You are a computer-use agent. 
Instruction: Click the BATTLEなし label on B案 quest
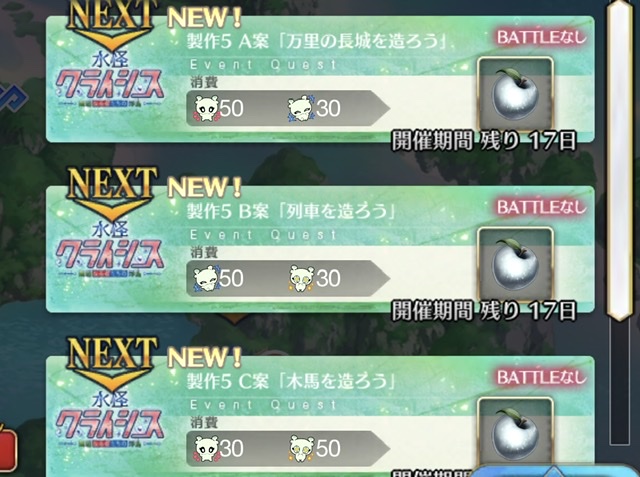click(x=541, y=207)
